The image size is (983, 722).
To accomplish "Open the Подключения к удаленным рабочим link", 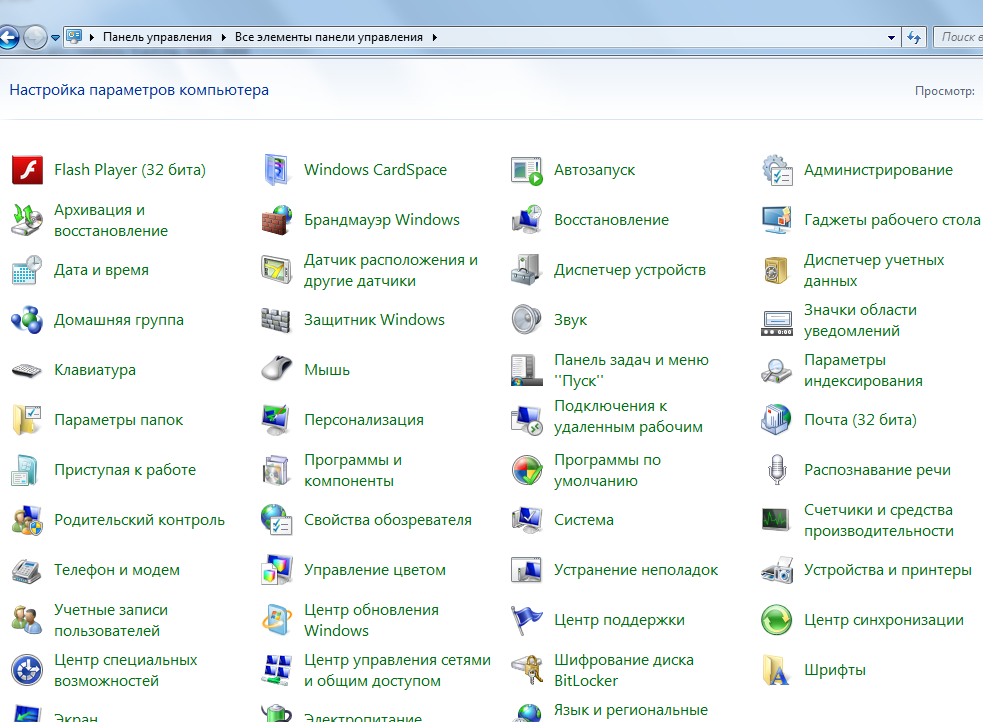I will [628, 416].
